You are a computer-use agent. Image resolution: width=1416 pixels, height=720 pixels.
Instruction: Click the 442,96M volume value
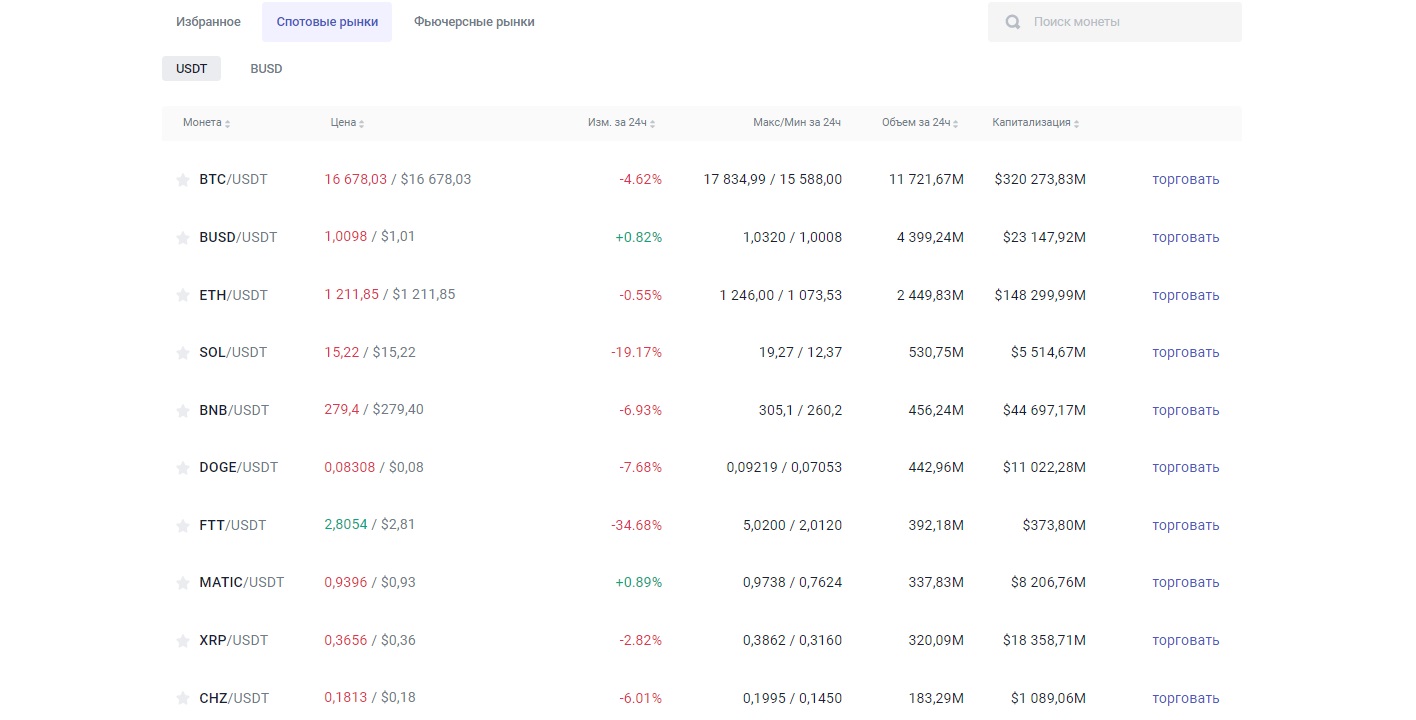coord(936,468)
